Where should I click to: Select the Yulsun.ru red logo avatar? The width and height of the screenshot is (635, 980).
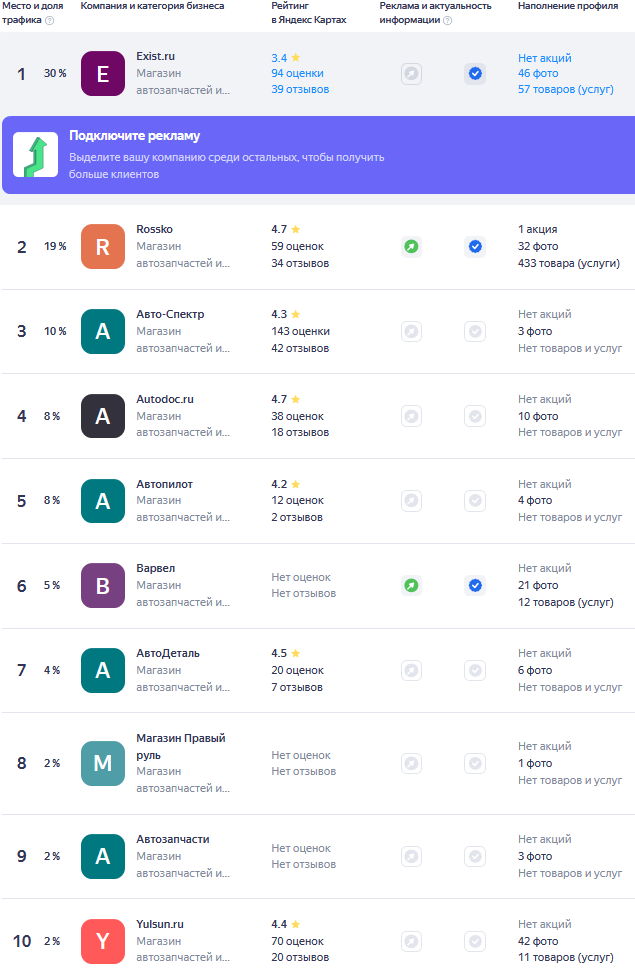pos(103,941)
